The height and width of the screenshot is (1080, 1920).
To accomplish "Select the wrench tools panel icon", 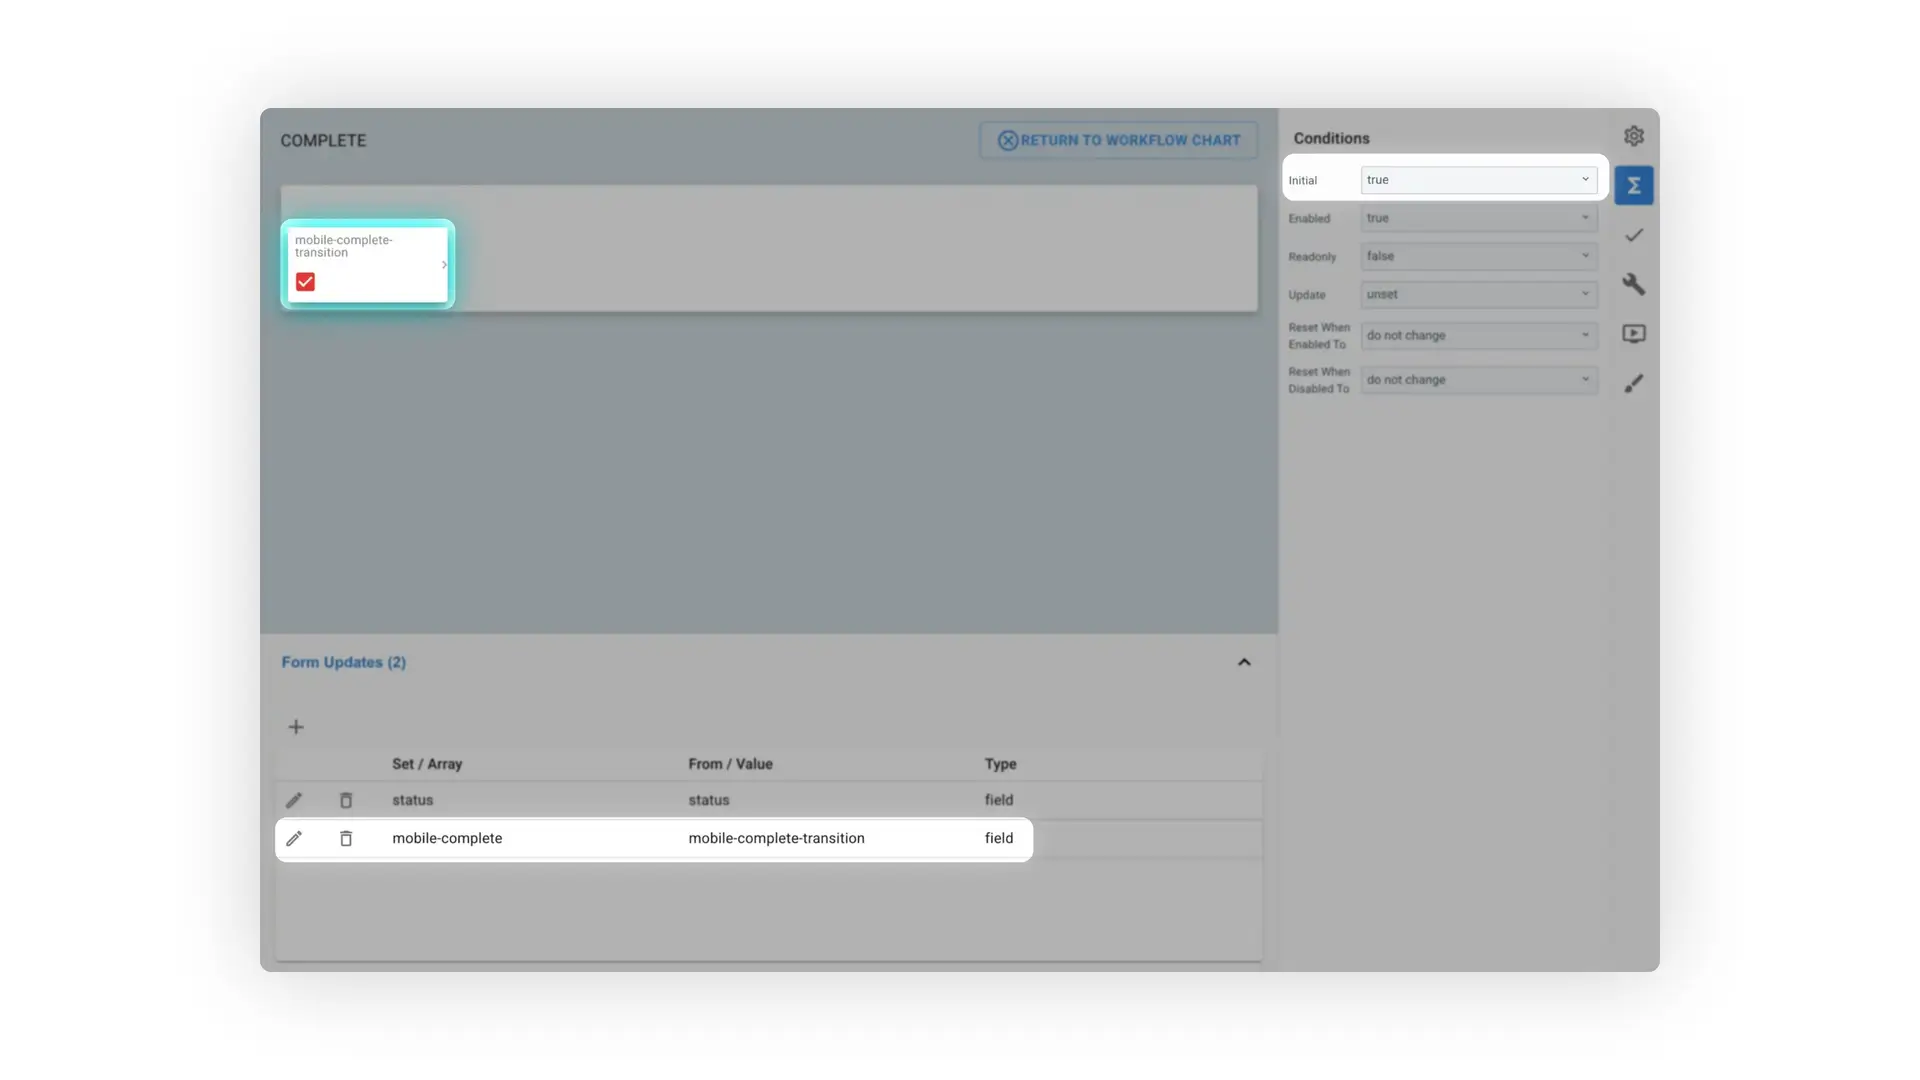I will pyautogui.click(x=1634, y=284).
